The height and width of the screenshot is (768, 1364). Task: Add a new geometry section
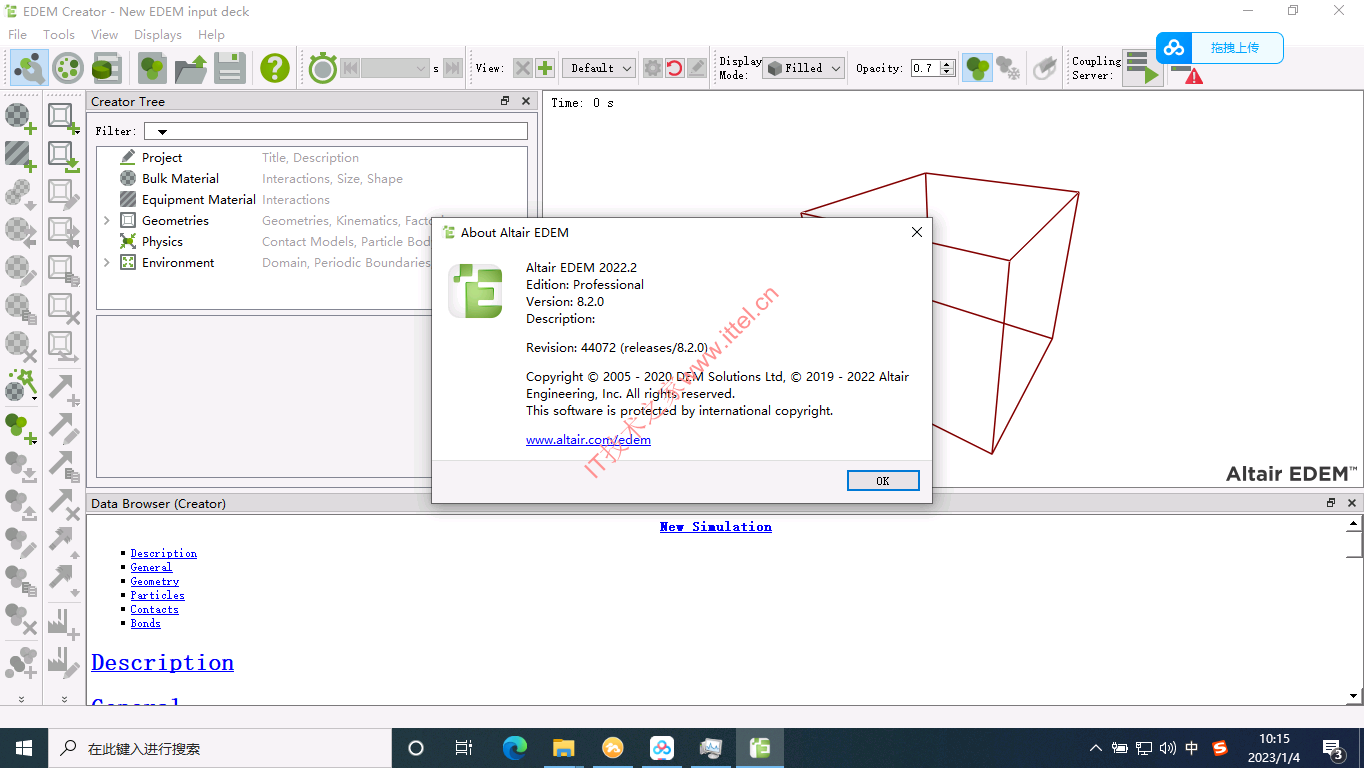click(x=64, y=118)
